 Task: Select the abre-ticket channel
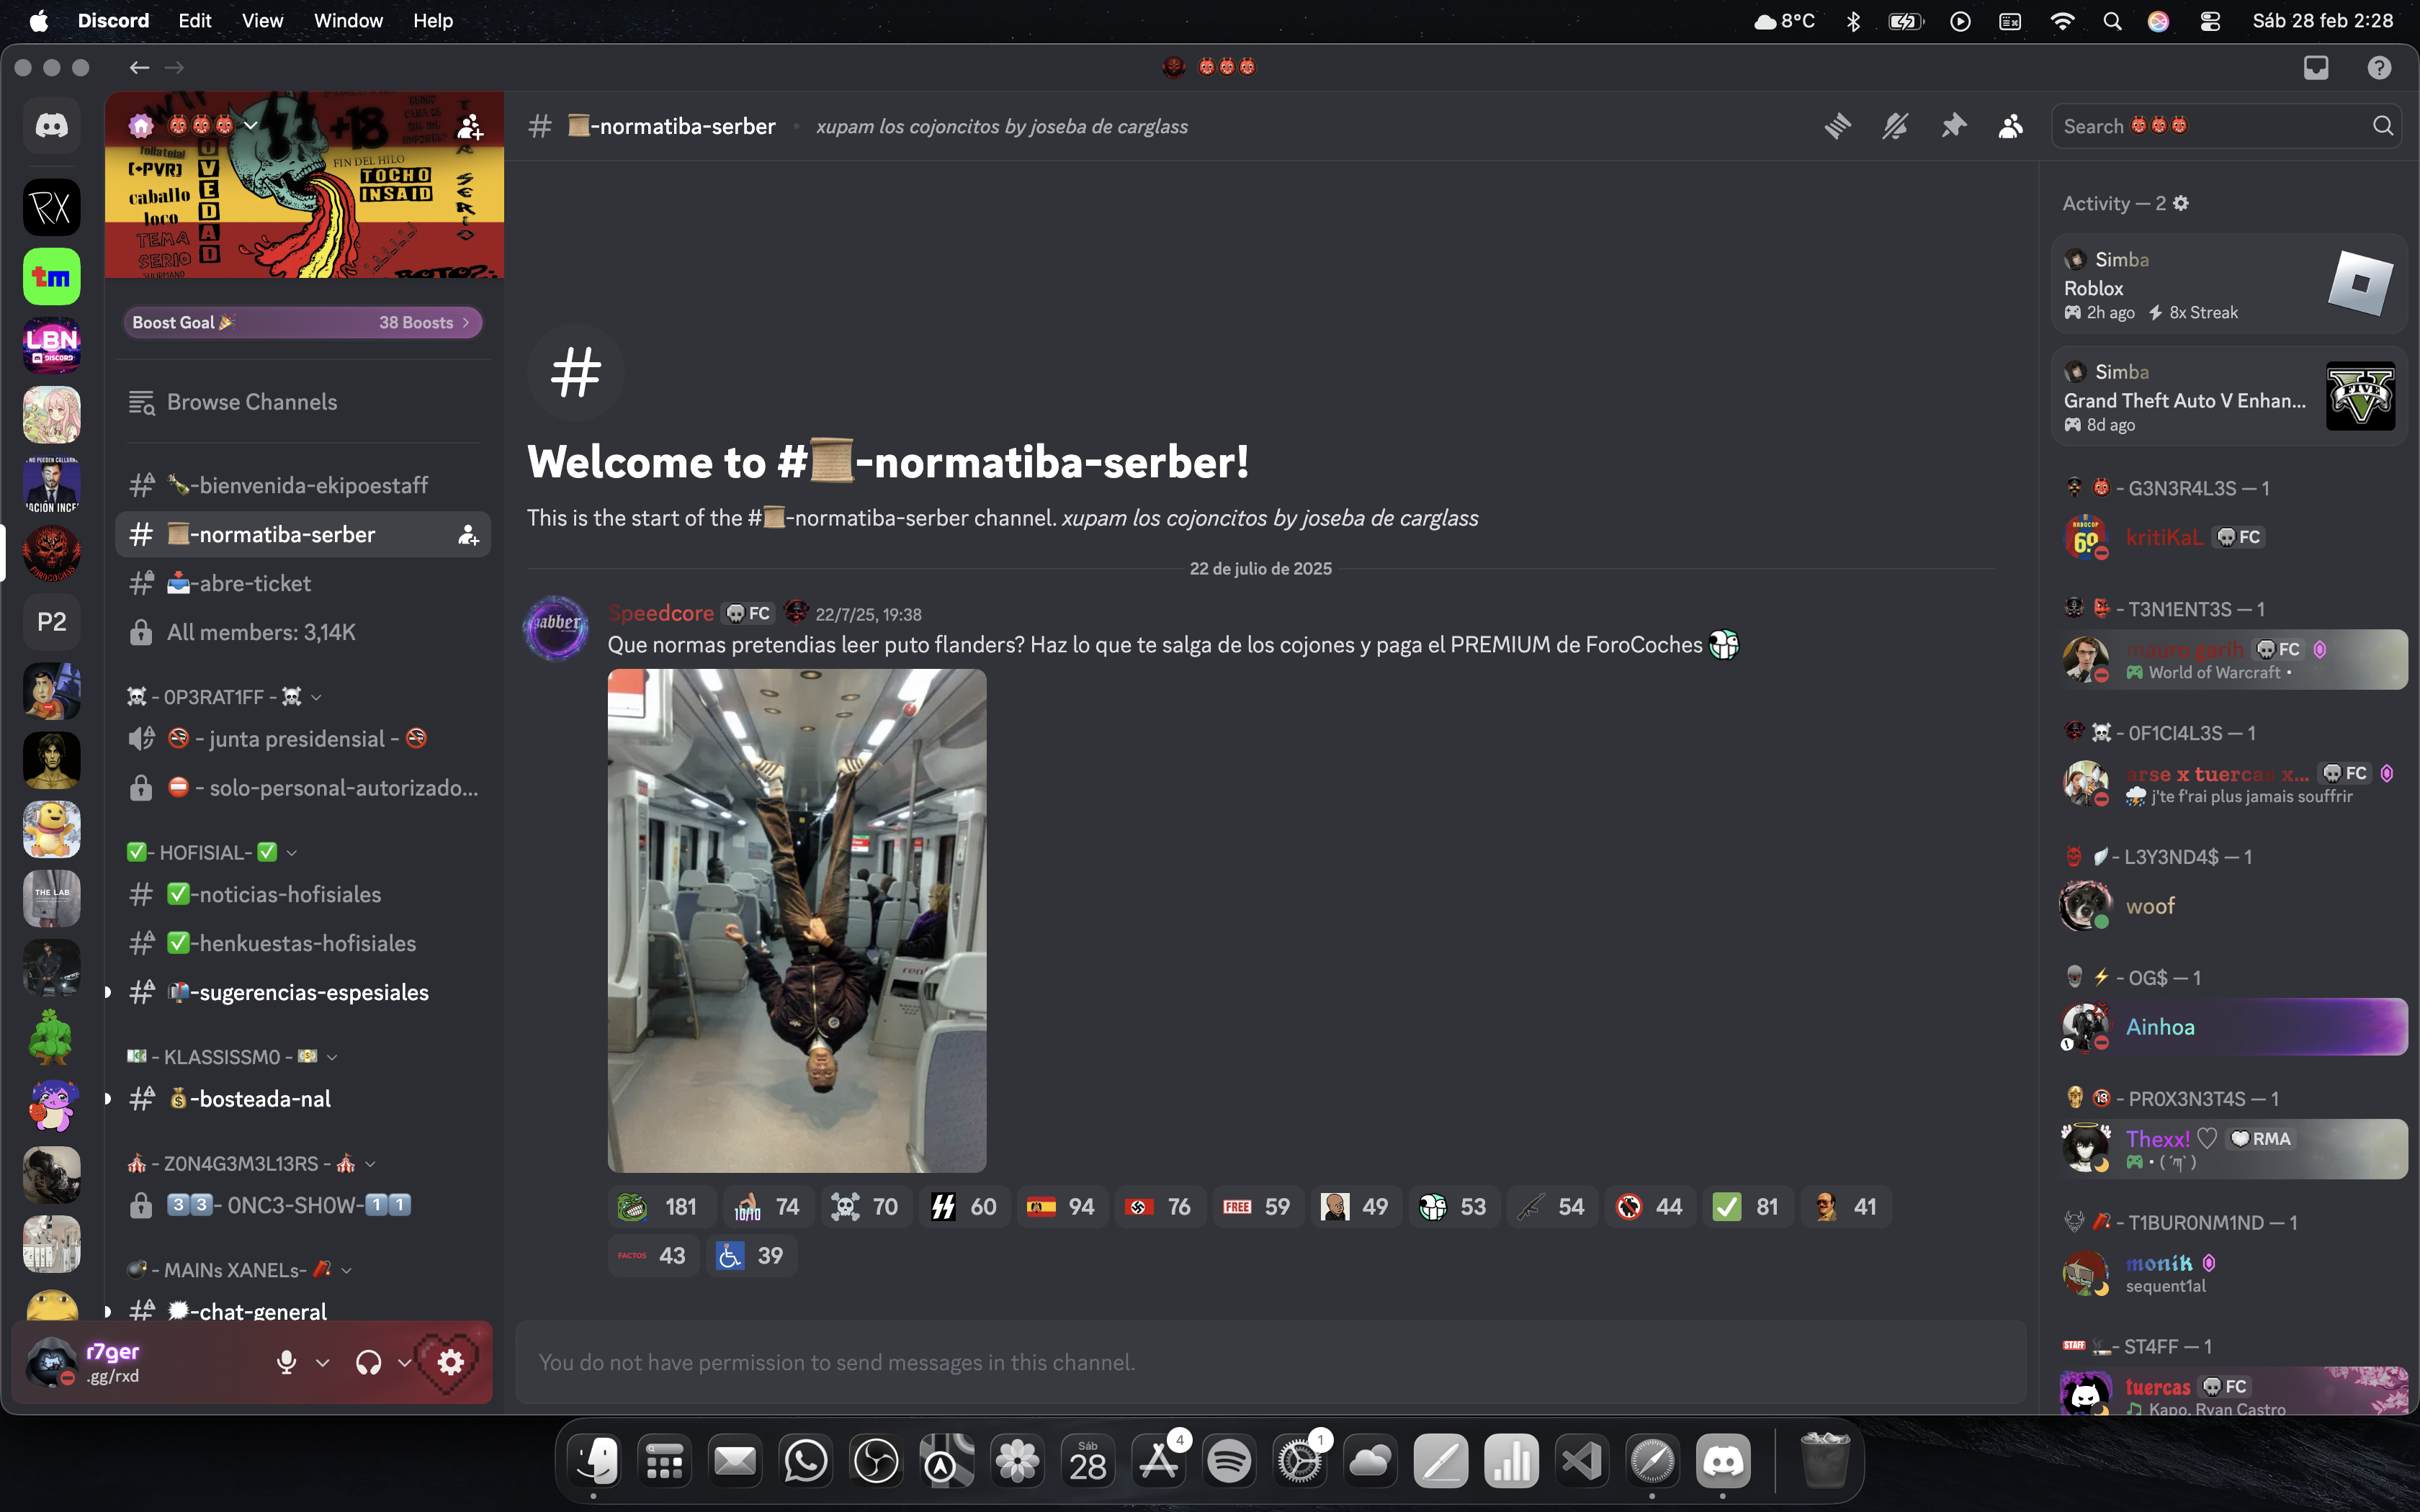255,583
